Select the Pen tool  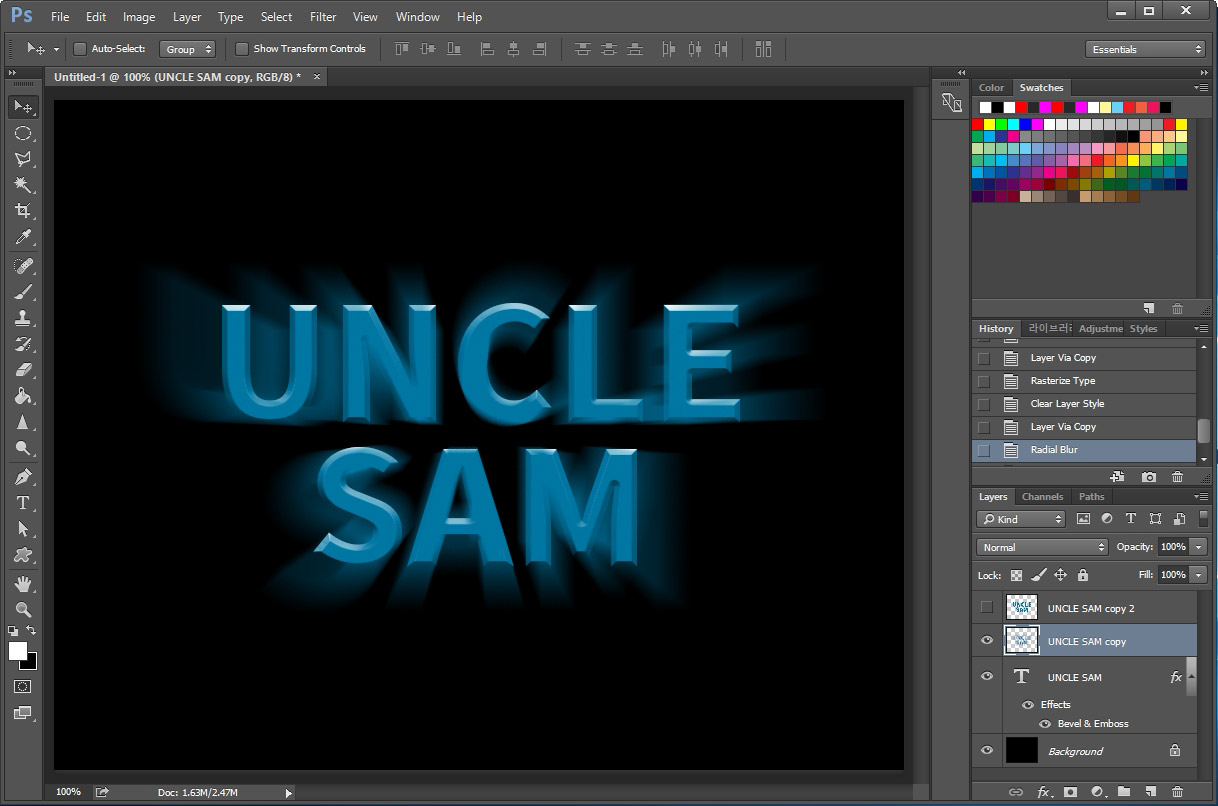pyautogui.click(x=23, y=477)
